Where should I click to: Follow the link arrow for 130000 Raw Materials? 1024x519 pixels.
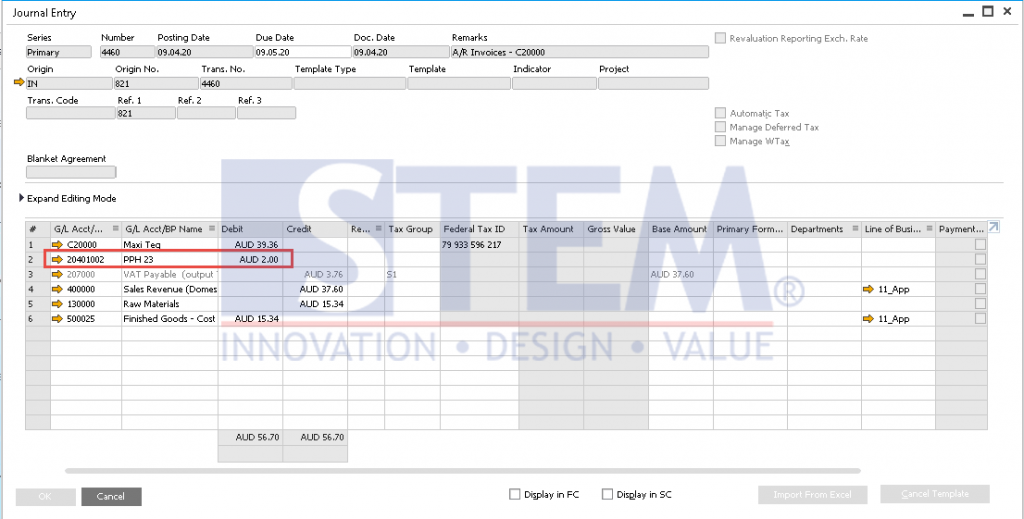pos(58,304)
